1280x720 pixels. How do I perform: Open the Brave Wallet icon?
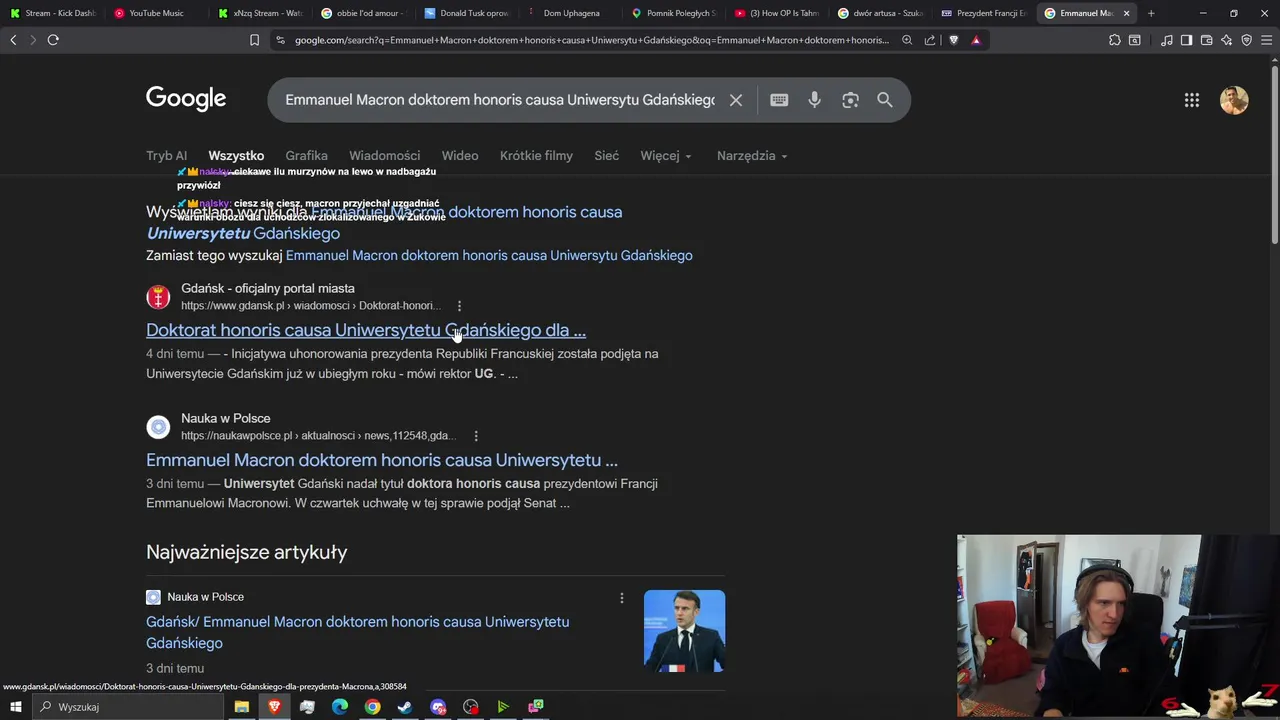1206,40
